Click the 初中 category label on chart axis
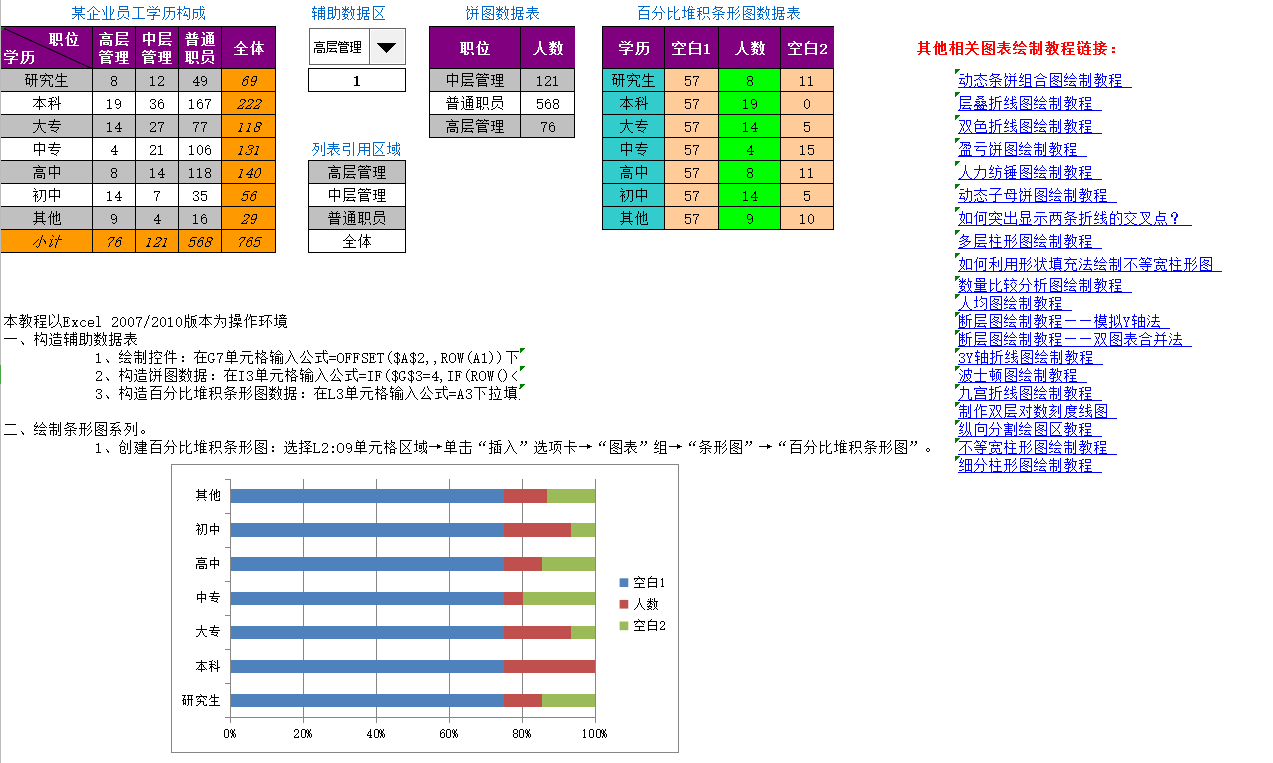This screenshot has width=1273, height=763. pos(208,530)
